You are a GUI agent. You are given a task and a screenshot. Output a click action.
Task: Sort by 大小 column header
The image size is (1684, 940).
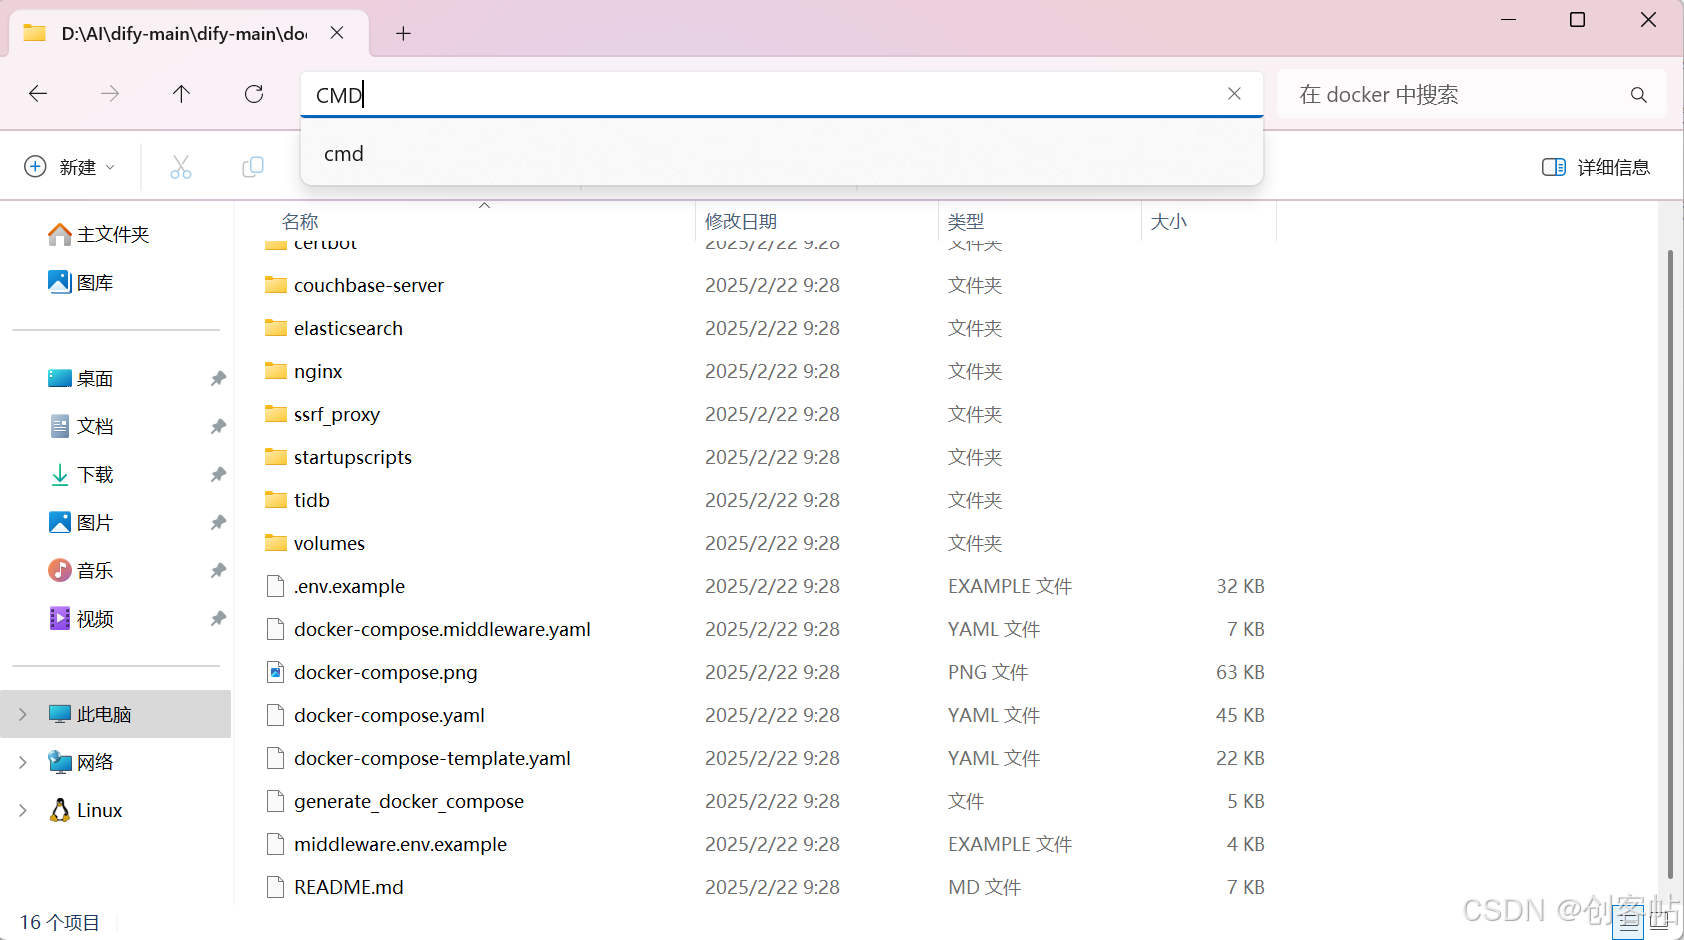click(x=1169, y=221)
